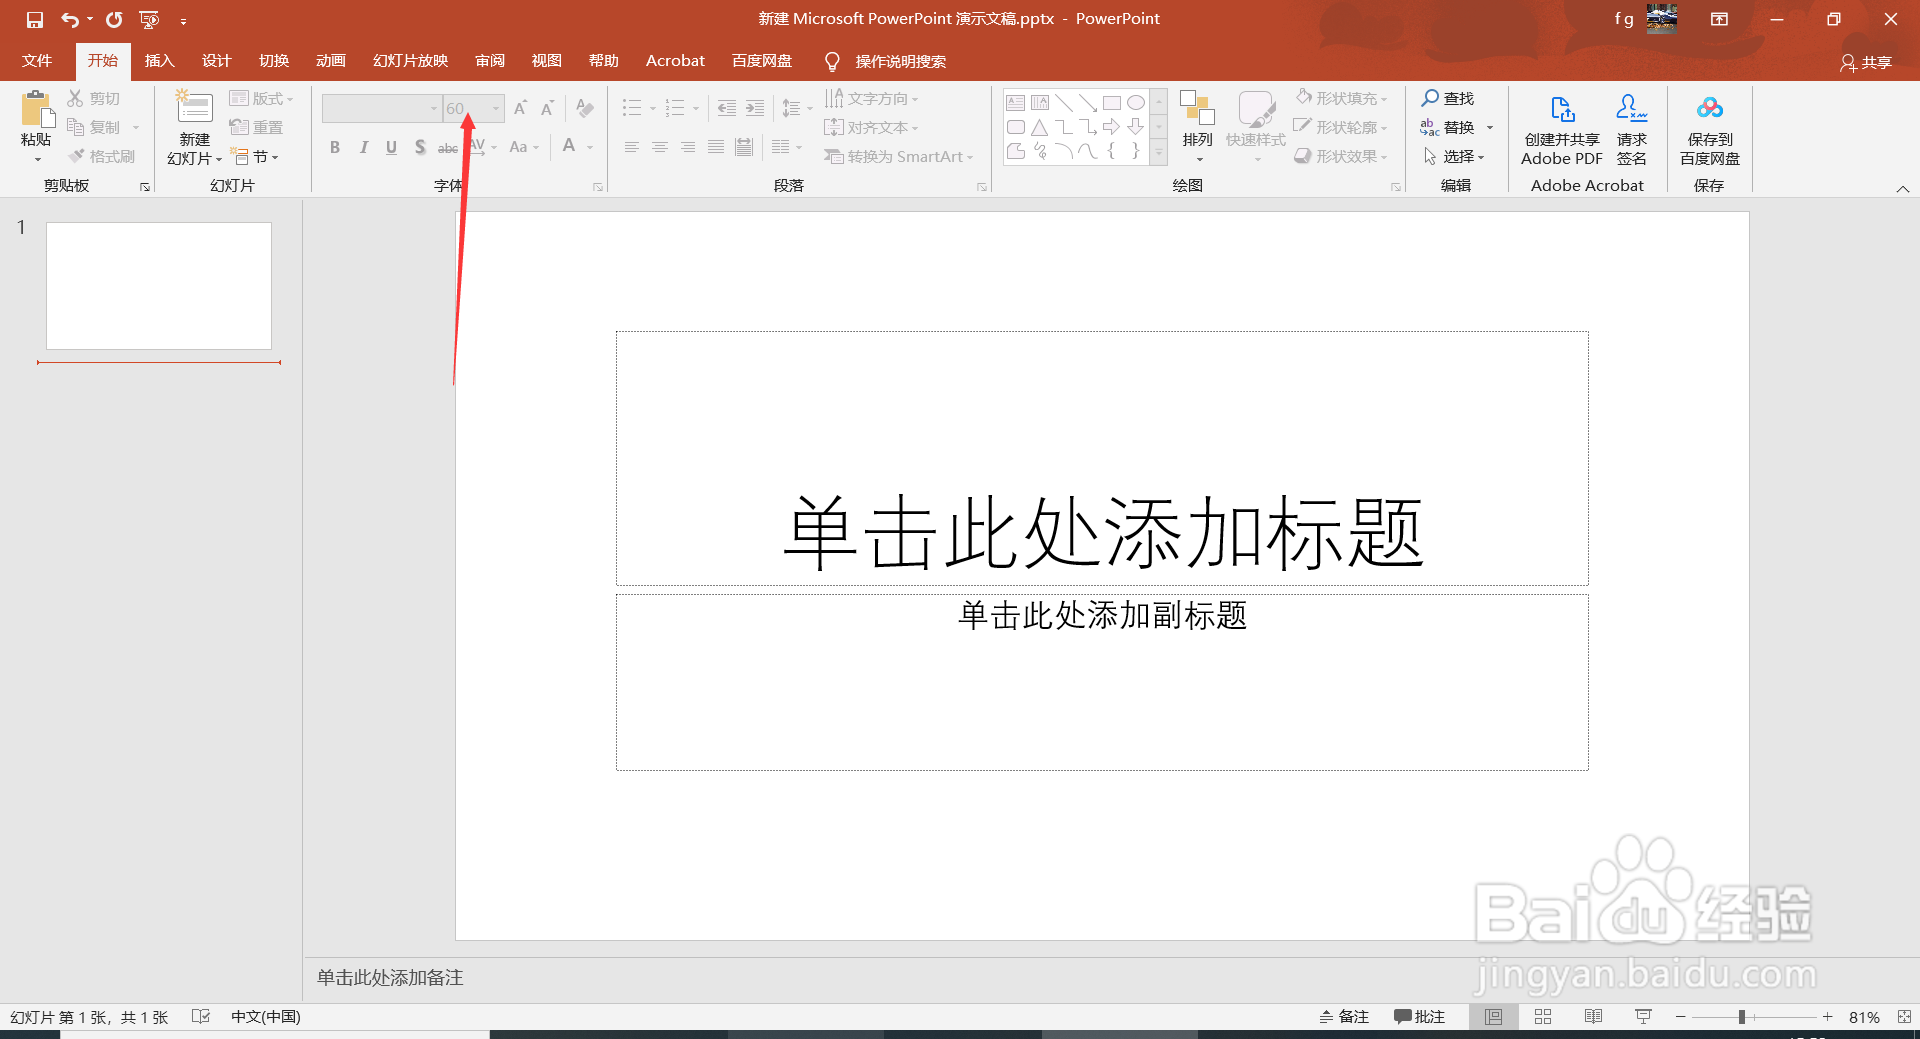Open the 查找 Find tool
Image resolution: width=1920 pixels, height=1039 pixels.
click(x=1453, y=98)
